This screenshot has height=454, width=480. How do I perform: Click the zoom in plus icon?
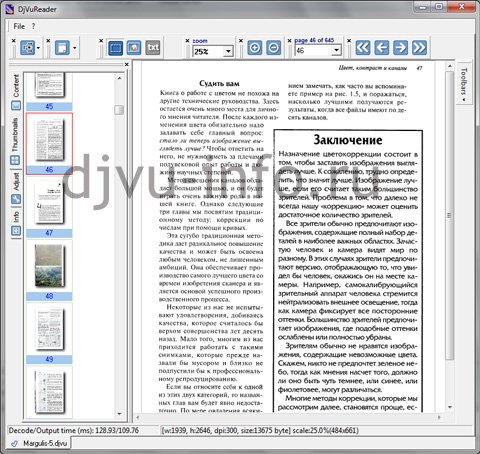(x=255, y=48)
